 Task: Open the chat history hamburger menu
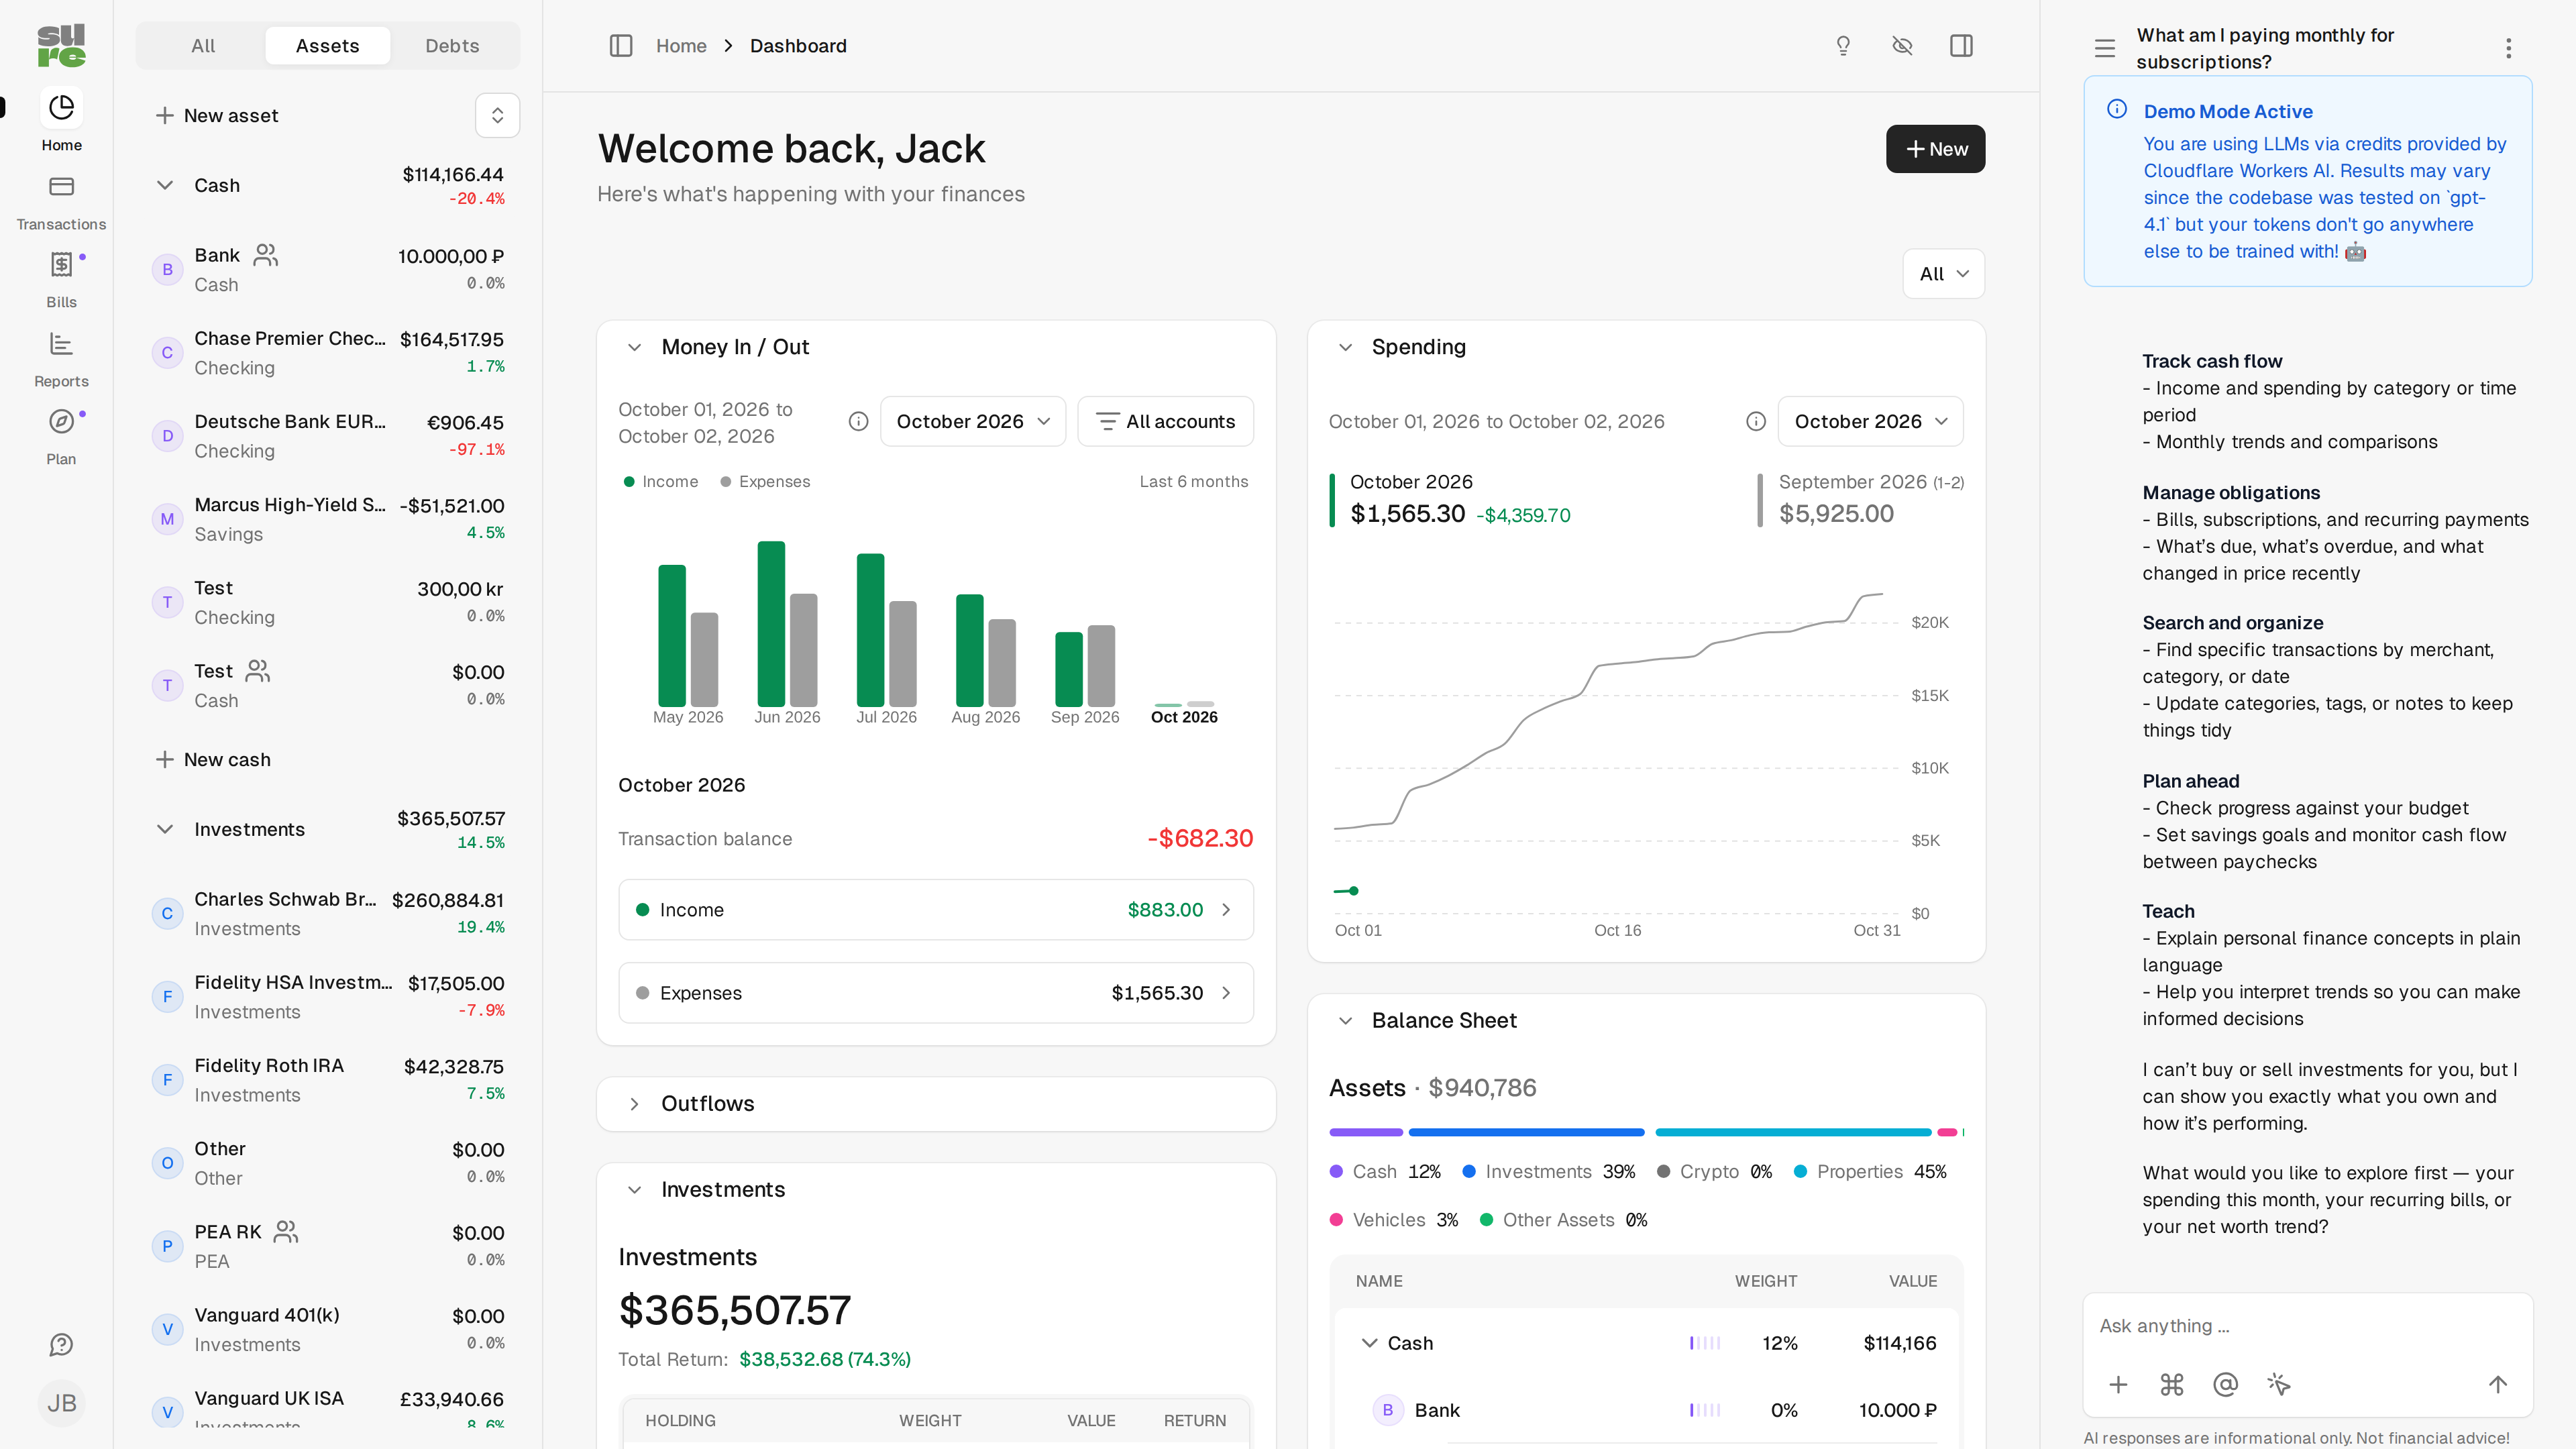point(2104,48)
